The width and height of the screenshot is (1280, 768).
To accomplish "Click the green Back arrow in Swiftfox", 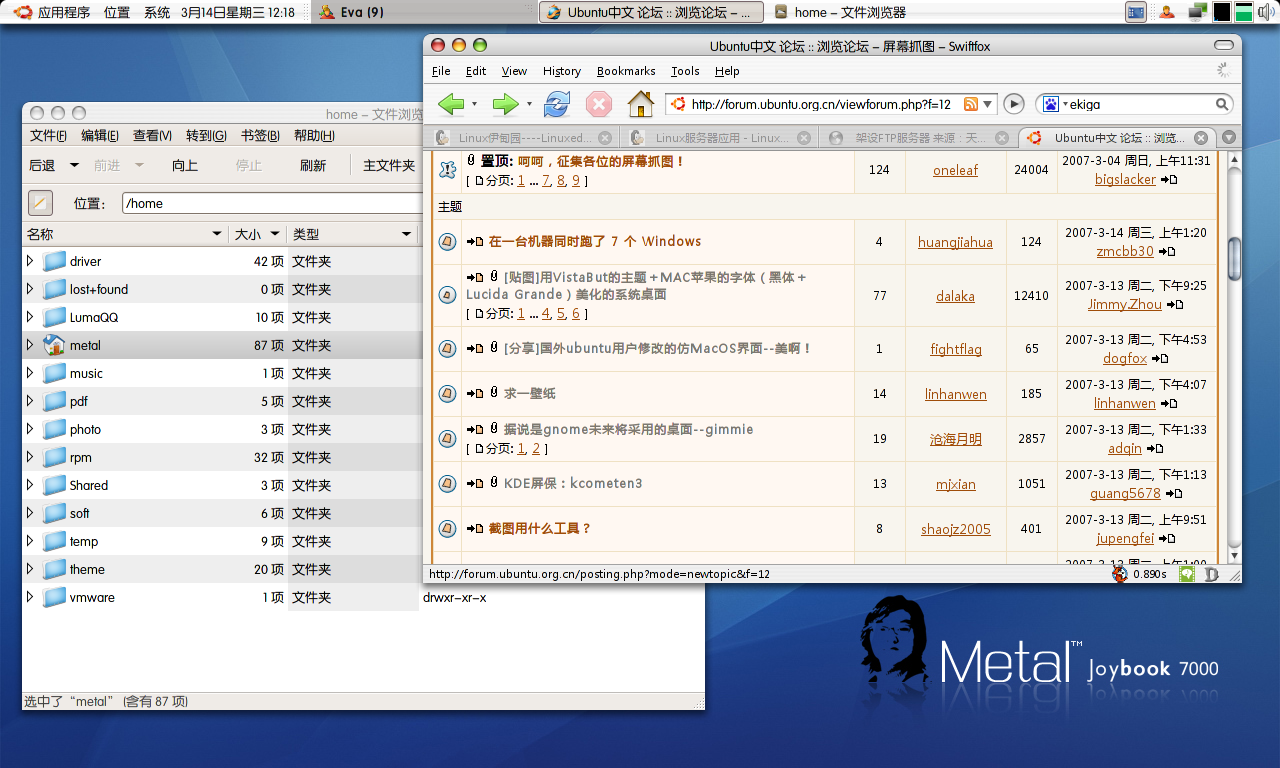I will [452, 104].
